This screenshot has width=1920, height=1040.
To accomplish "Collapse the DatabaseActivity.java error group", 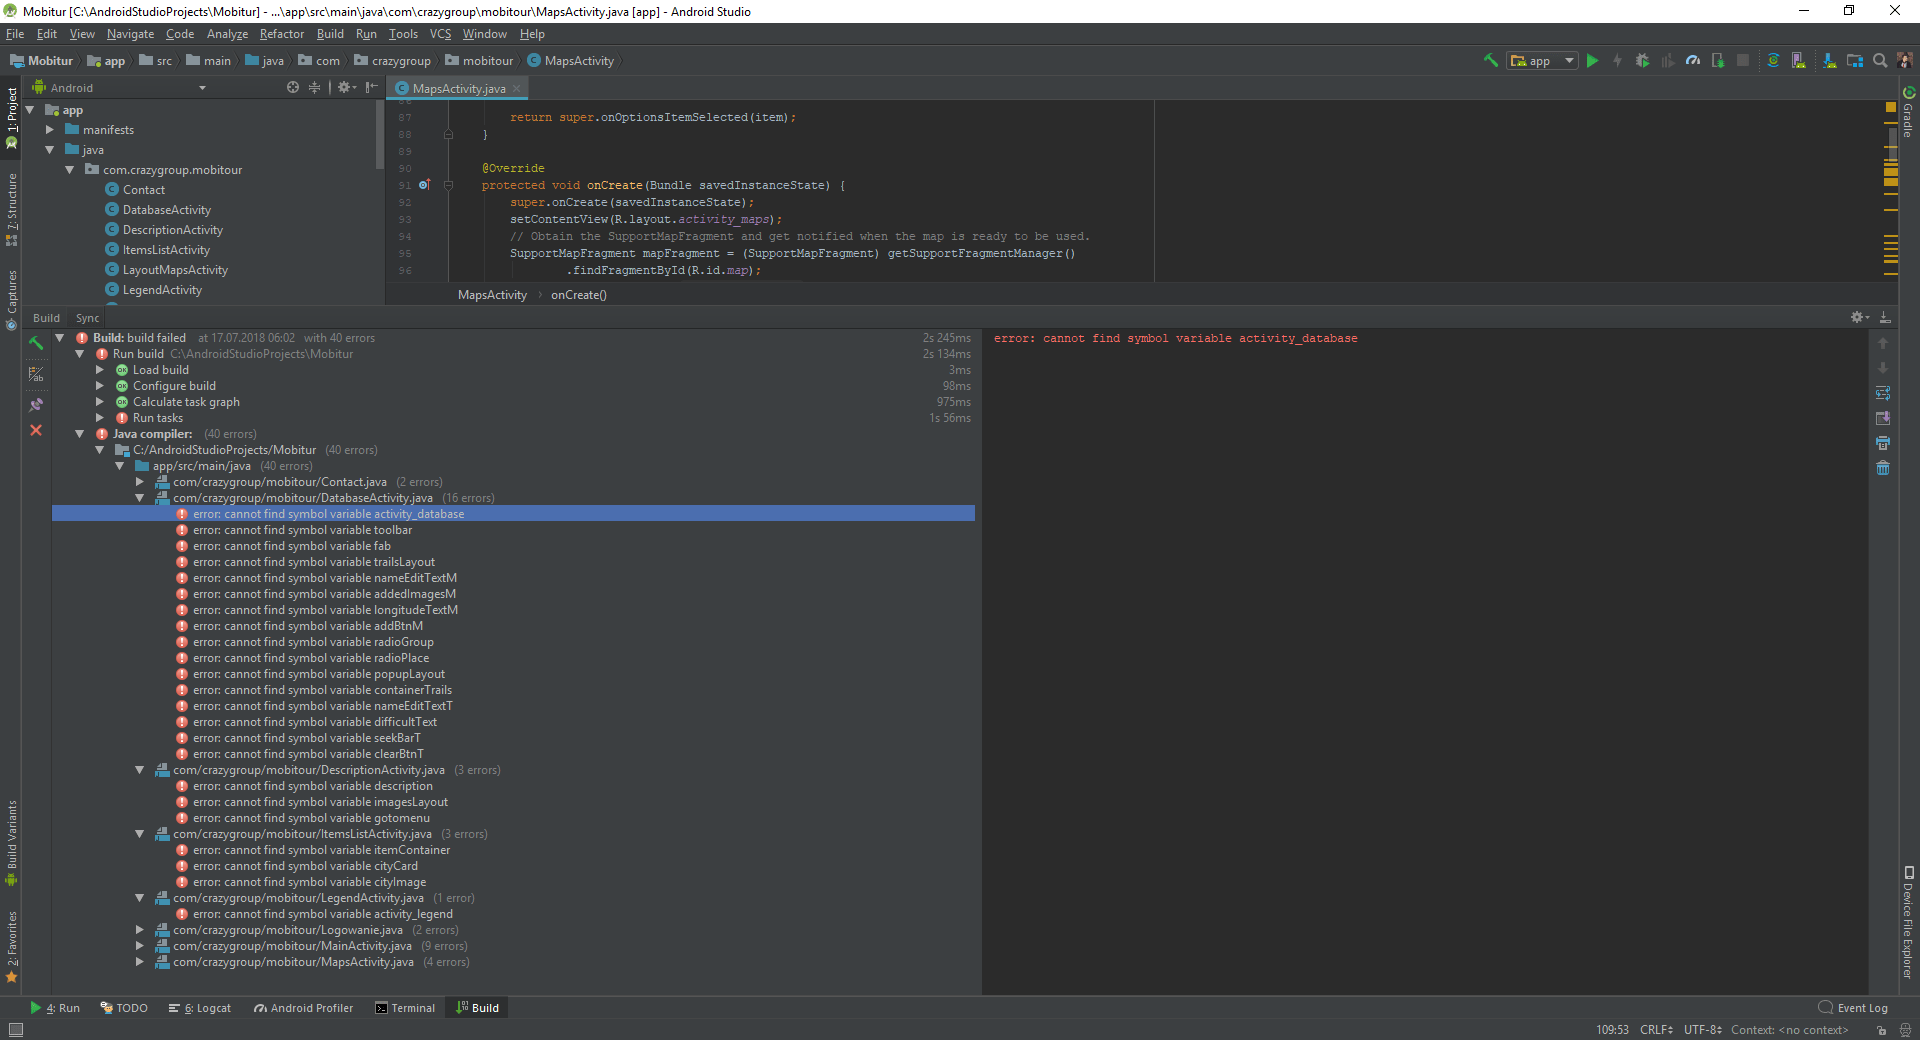I will (x=139, y=497).
